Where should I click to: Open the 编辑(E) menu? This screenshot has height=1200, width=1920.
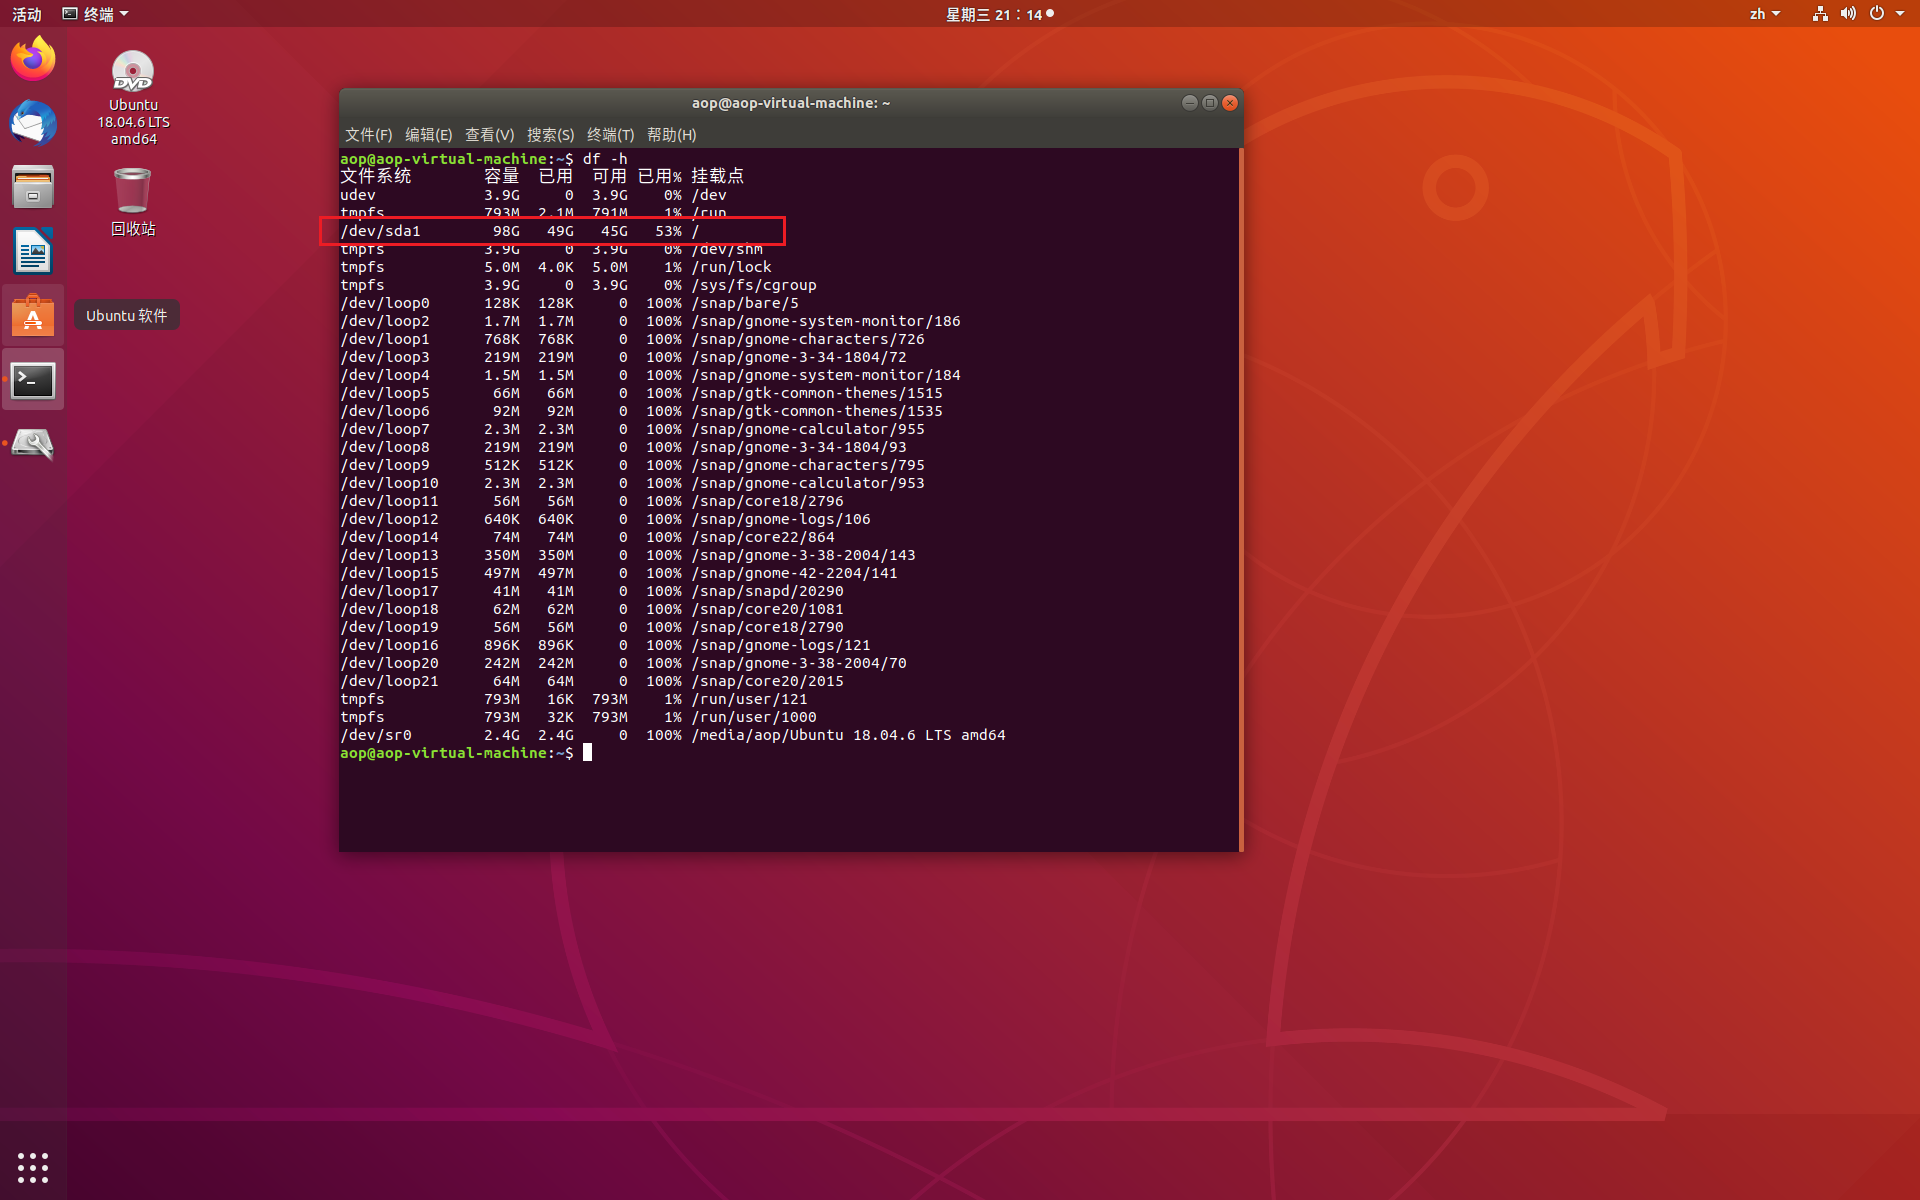coord(428,135)
